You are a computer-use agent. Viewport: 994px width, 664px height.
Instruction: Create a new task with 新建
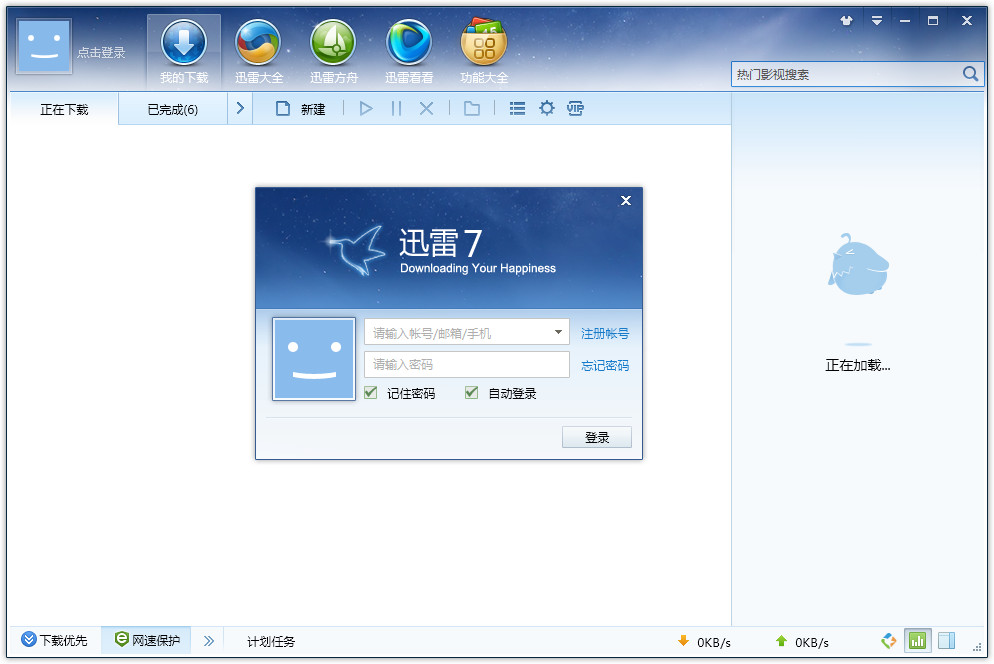point(300,109)
